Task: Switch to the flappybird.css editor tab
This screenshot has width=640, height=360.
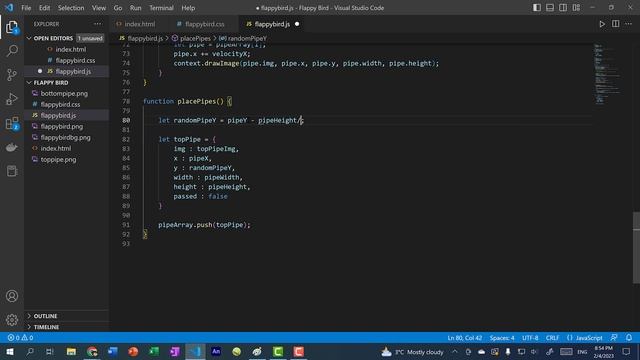Action: (x=204, y=24)
